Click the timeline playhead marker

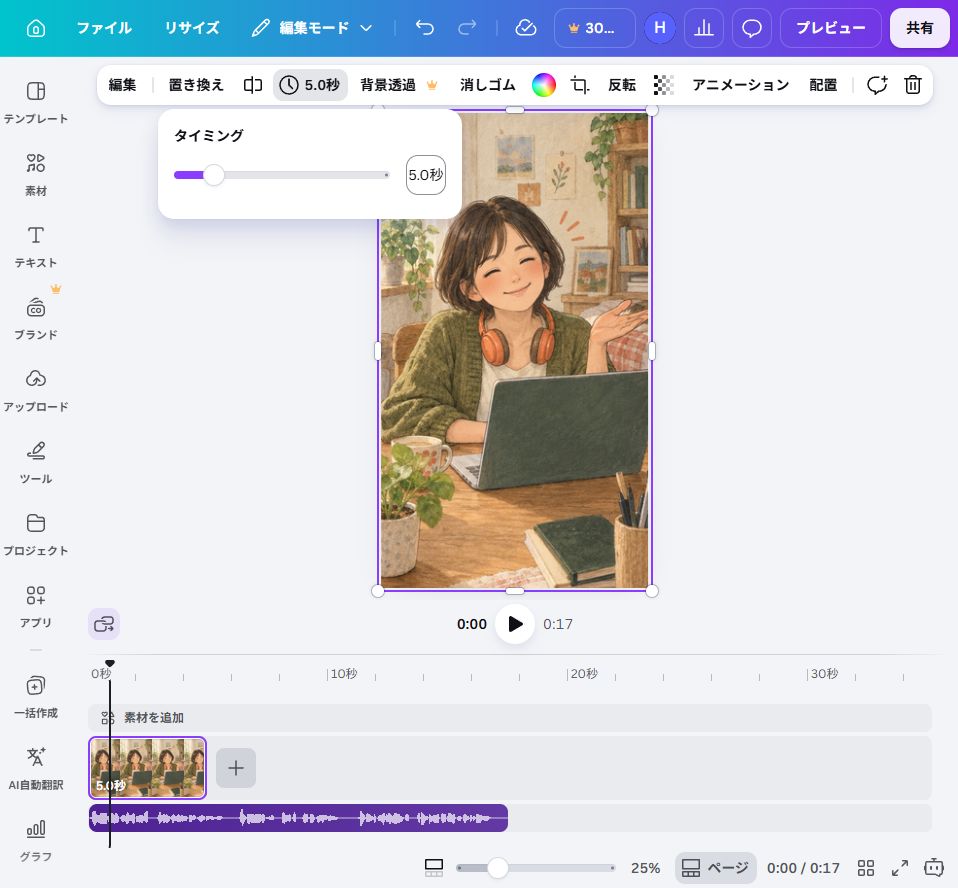pos(110,664)
